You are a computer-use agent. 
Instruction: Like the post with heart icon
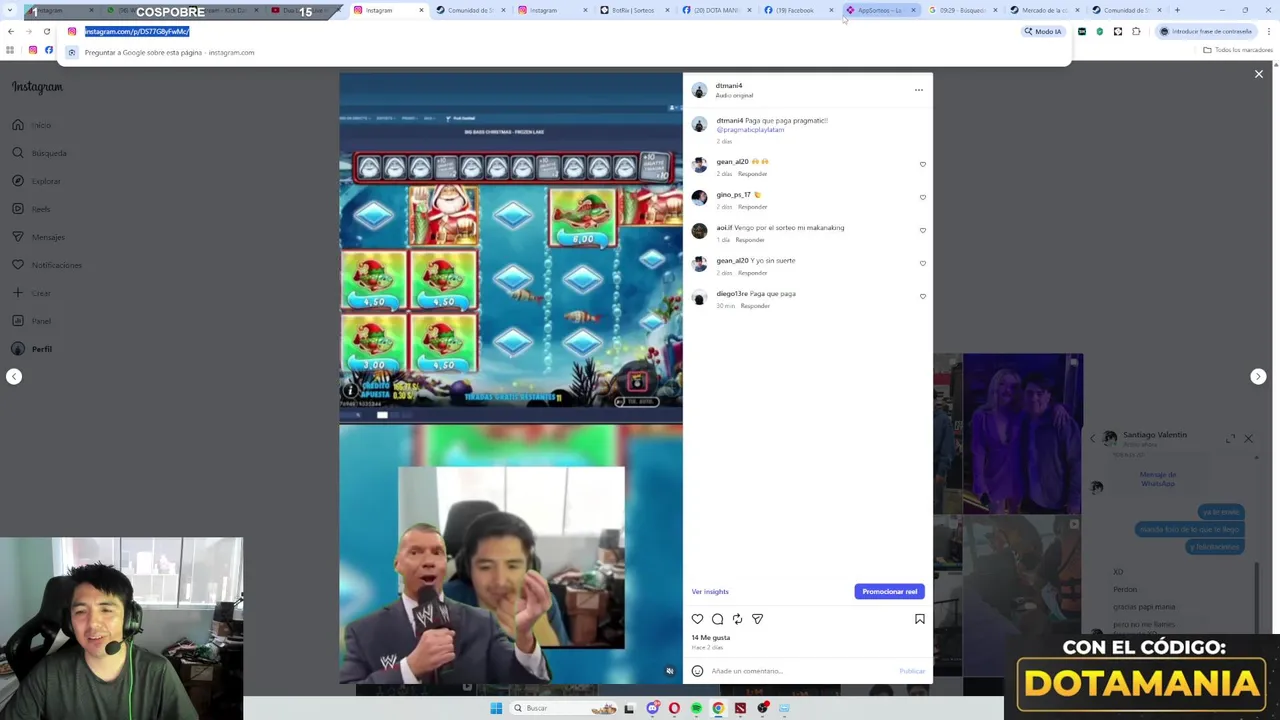tap(698, 619)
